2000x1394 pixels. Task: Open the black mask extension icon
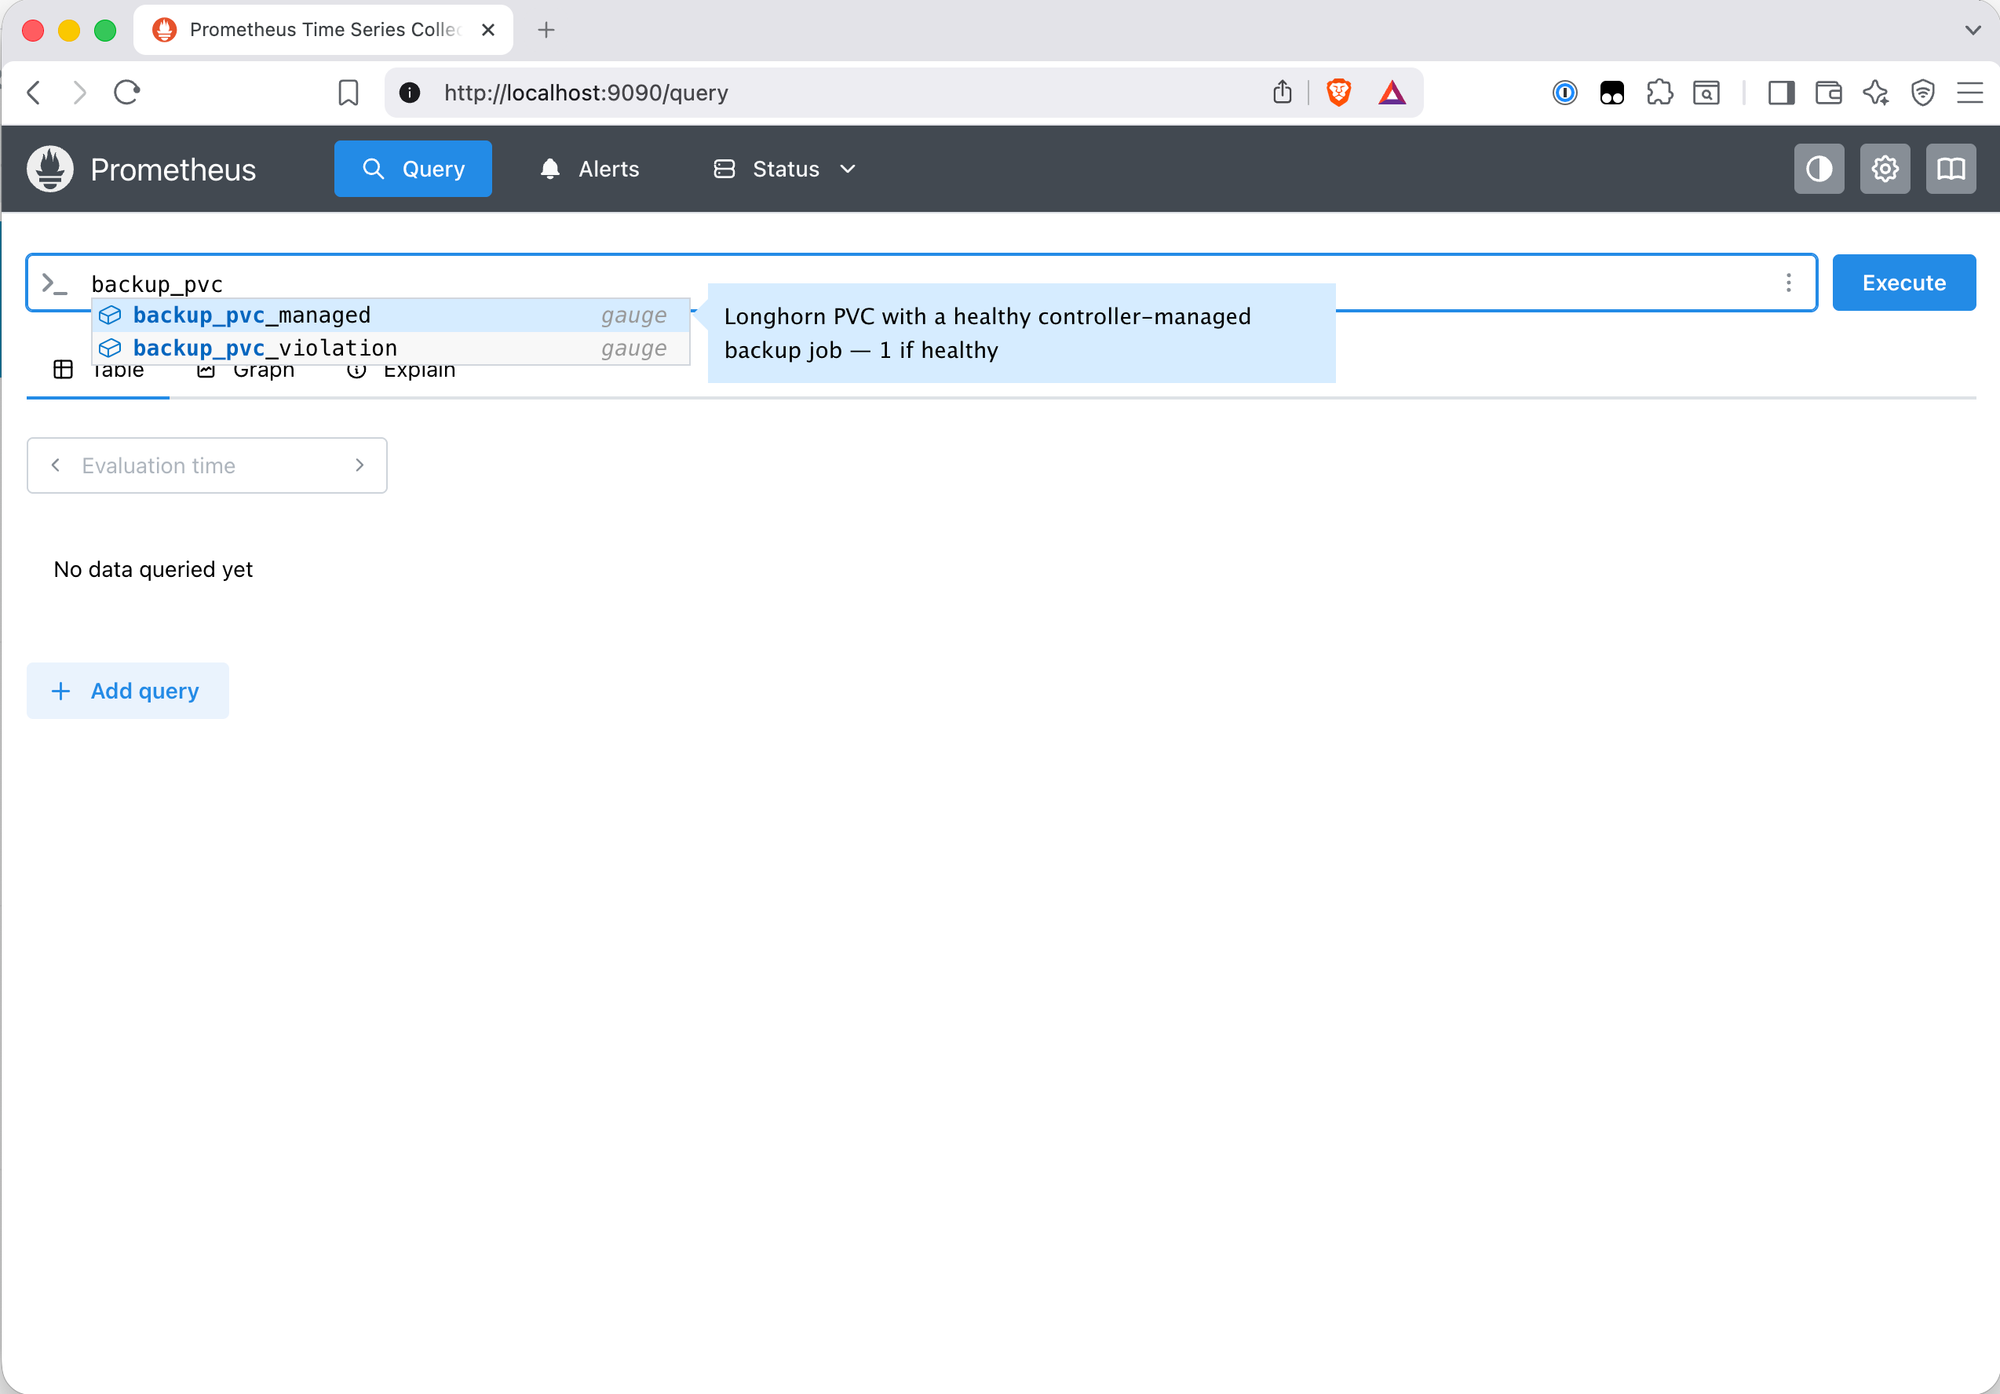tap(1612, 93)
